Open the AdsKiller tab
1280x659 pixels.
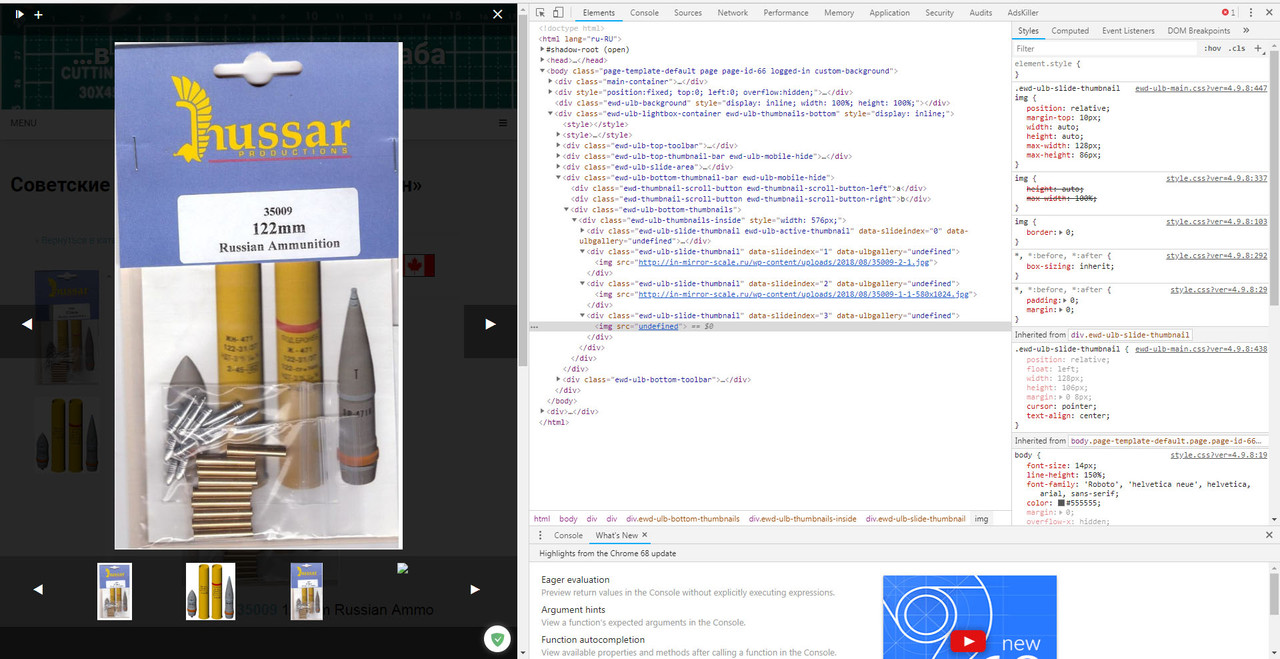tap(1024, 13)
